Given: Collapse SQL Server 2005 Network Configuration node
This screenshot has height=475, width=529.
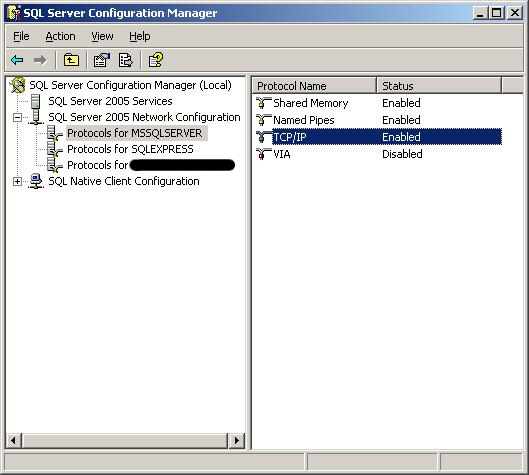Looking at the screenshot, I should point(17,117).
